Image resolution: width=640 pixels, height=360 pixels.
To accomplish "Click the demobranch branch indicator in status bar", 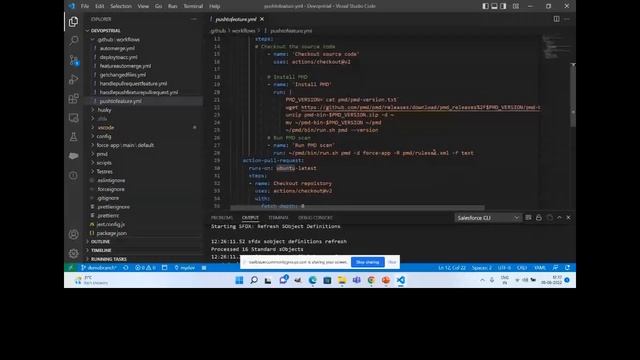I will click(x=99, y=268).
